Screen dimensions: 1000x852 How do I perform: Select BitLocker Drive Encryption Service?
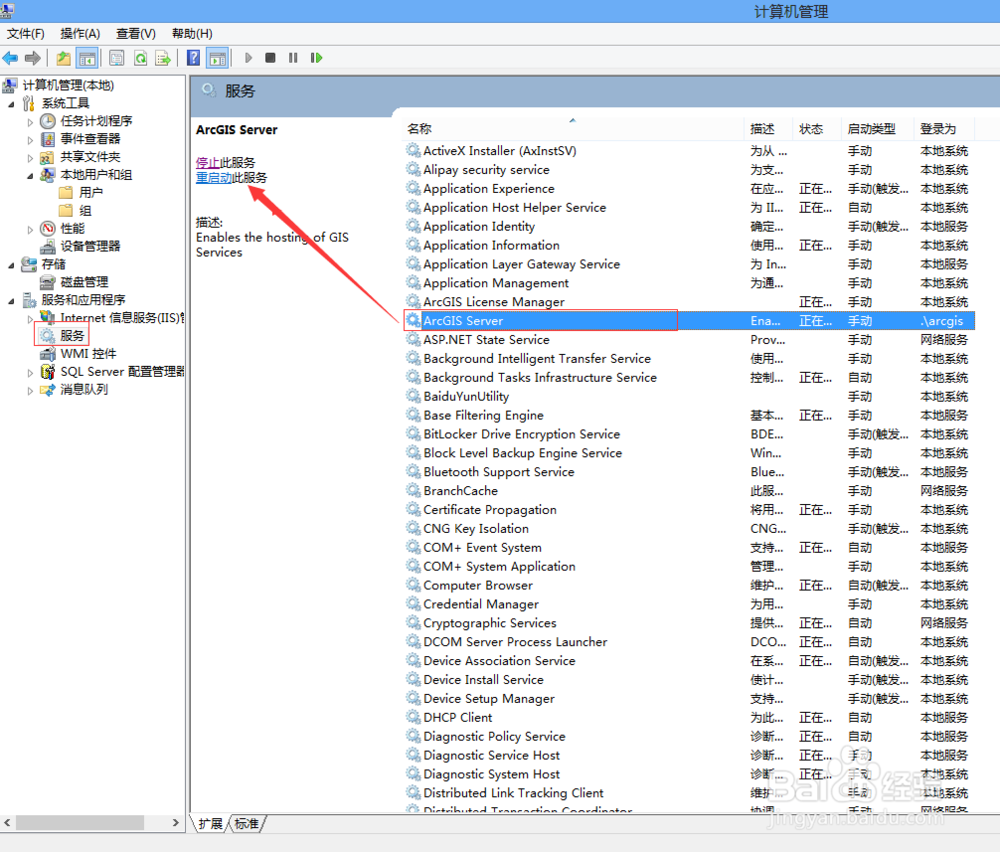[x=689, y=434]
